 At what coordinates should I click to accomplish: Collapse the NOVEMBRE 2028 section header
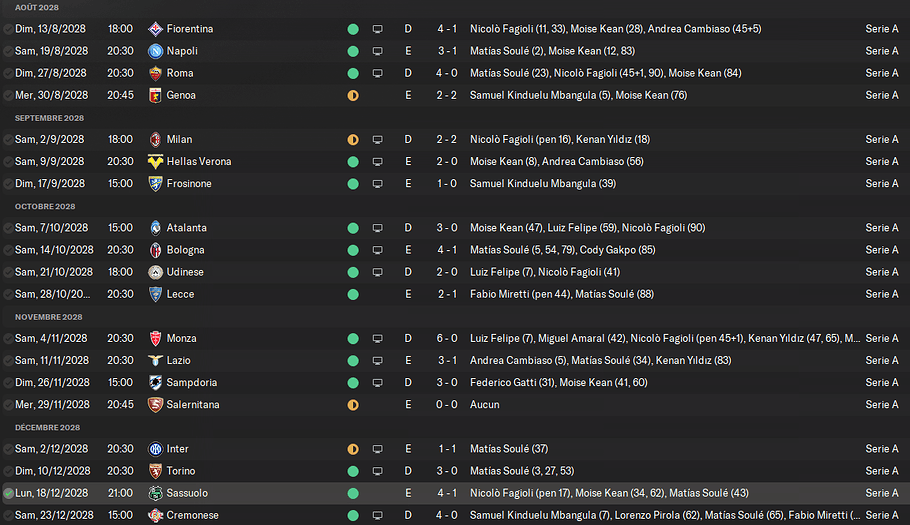51,316
